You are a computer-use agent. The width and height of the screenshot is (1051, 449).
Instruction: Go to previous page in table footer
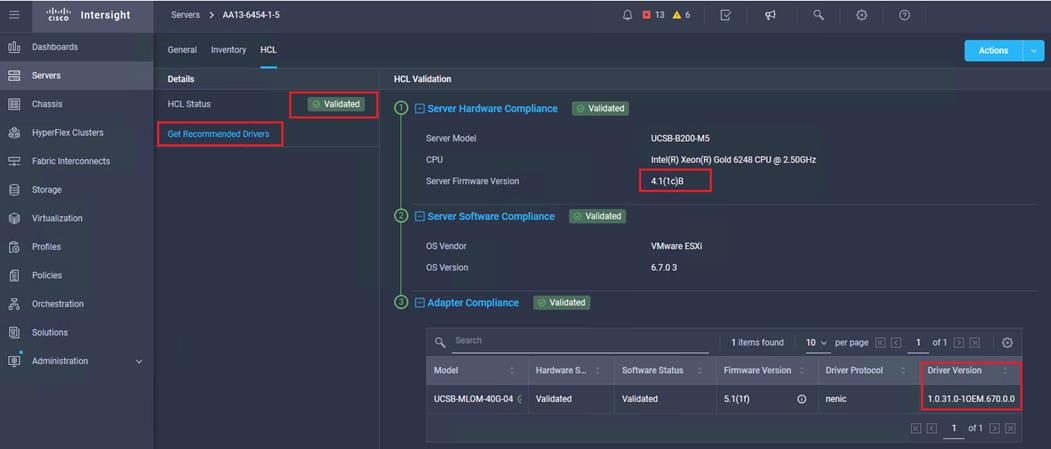coord(932,428)
